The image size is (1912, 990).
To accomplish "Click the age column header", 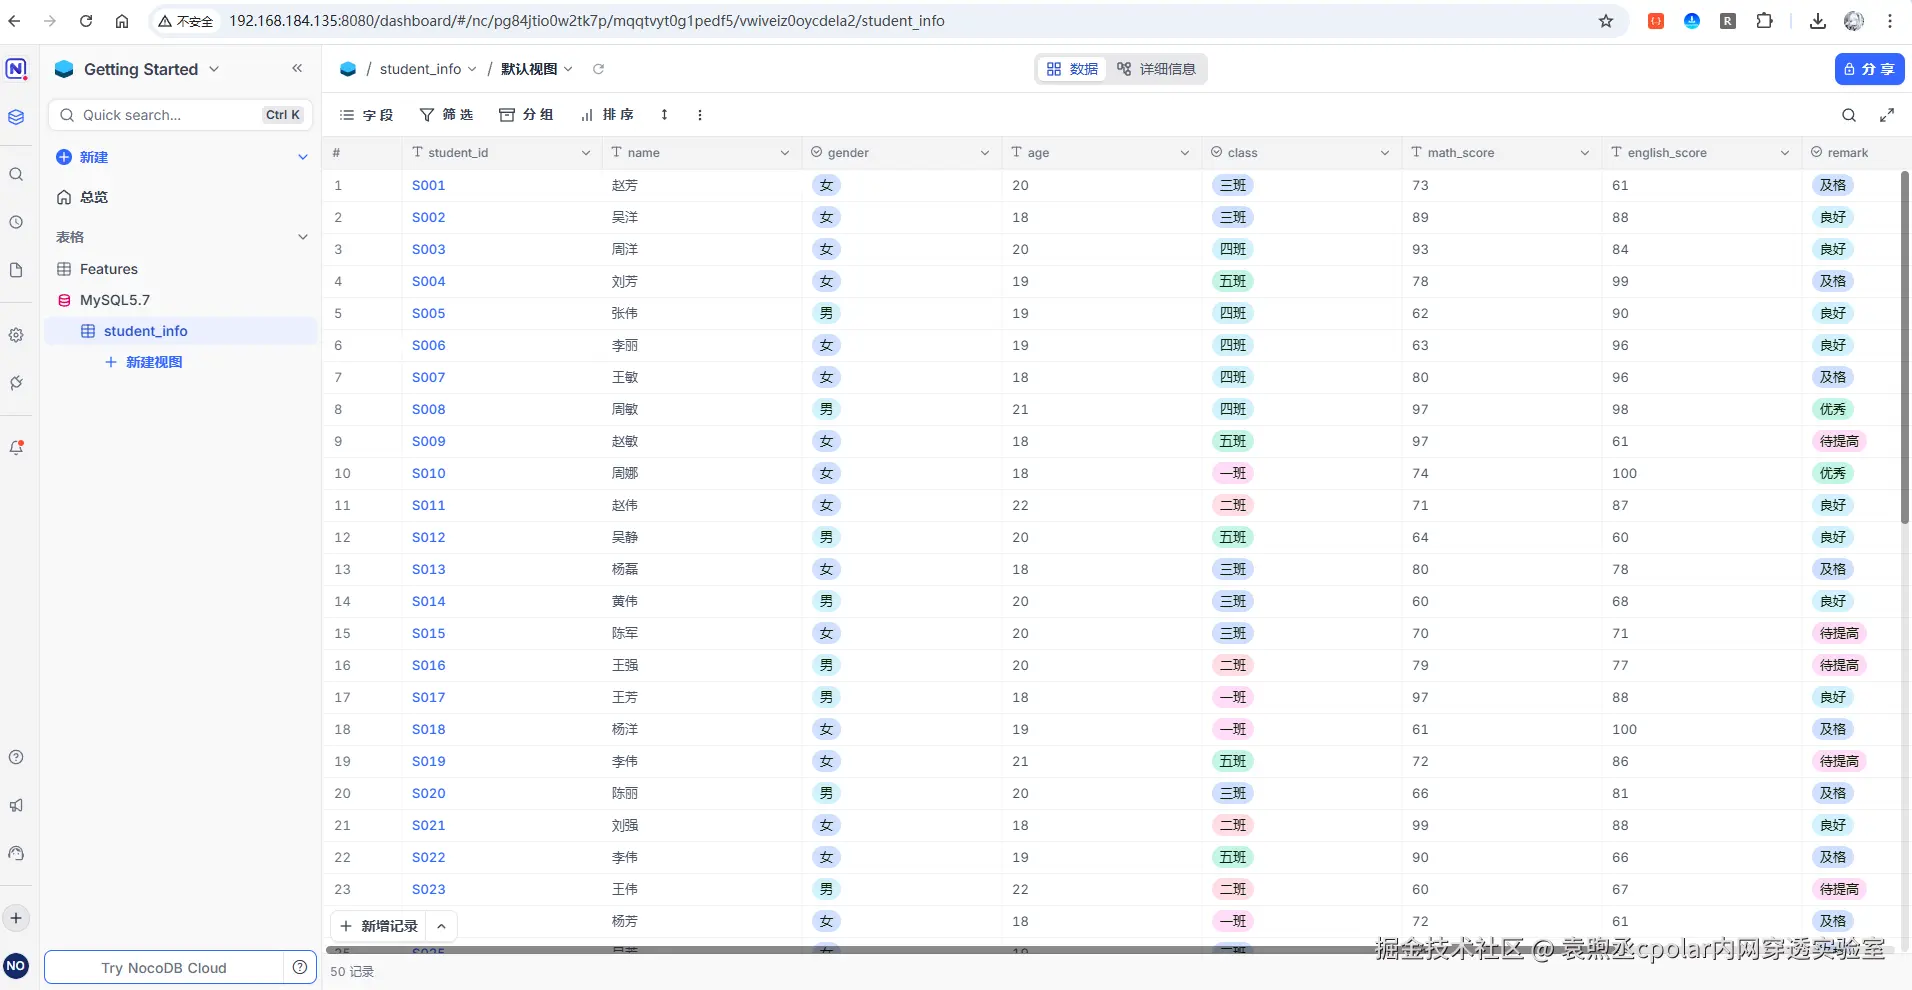I will (x=1101, y=153).
